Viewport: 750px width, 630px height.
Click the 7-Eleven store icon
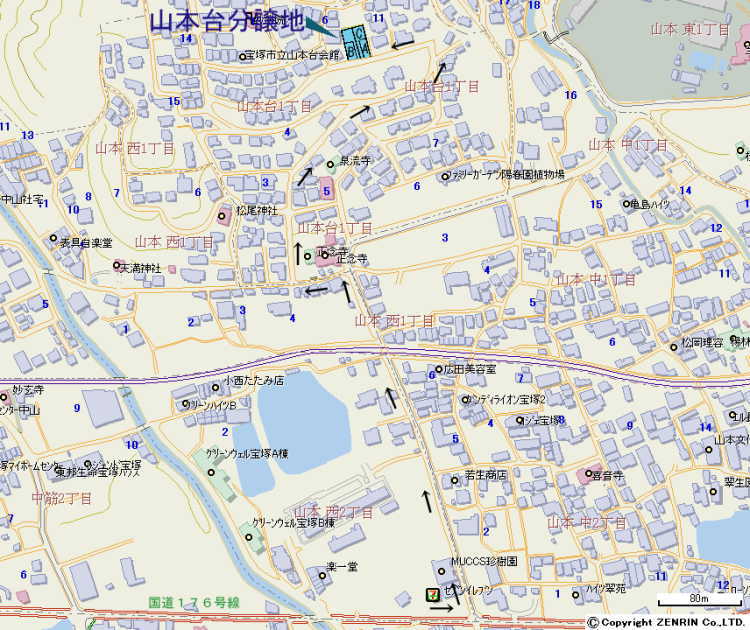click(x=432, y=594)
